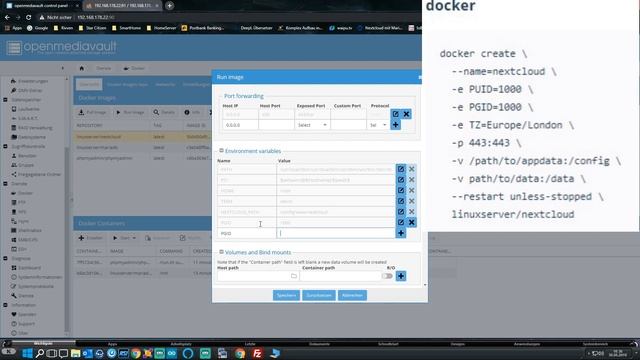
Task: Remove the TERM environment variable
Action: coord(411,201)
